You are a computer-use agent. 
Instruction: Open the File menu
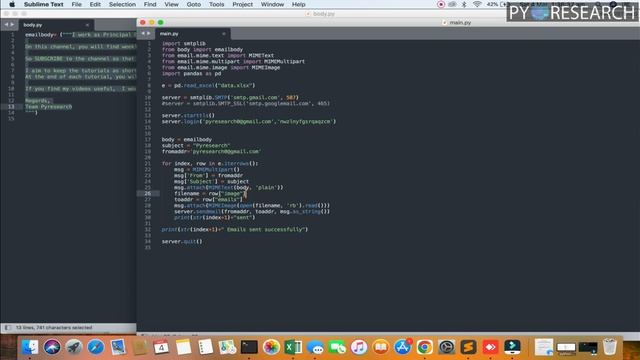pos(76,4)
